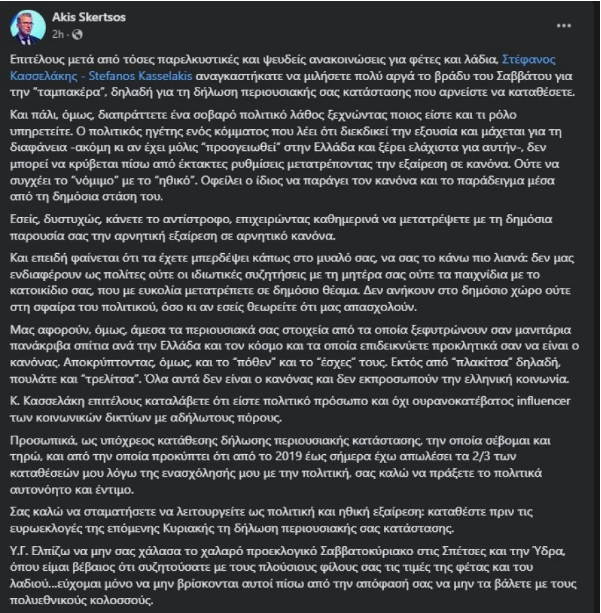Follow the tagged Stefanos Kasselakis link
This screenshot has width=601, height=613.
[140, 76]
